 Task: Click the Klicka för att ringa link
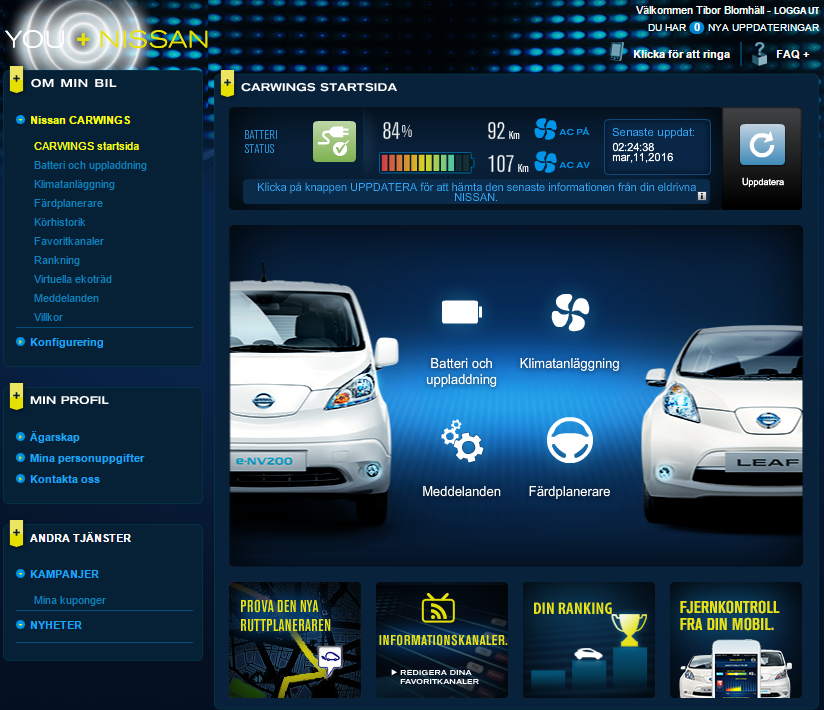tap(682, 54)
